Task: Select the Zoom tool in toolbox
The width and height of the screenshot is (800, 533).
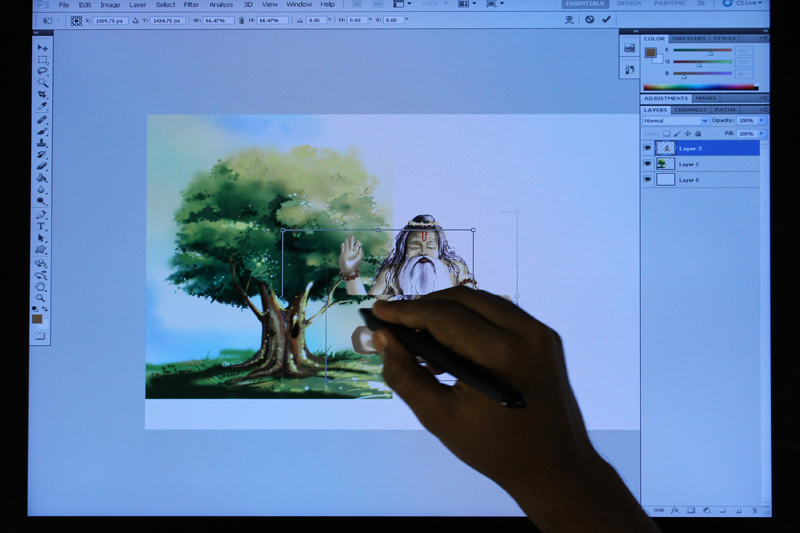Action: (41, 297)
